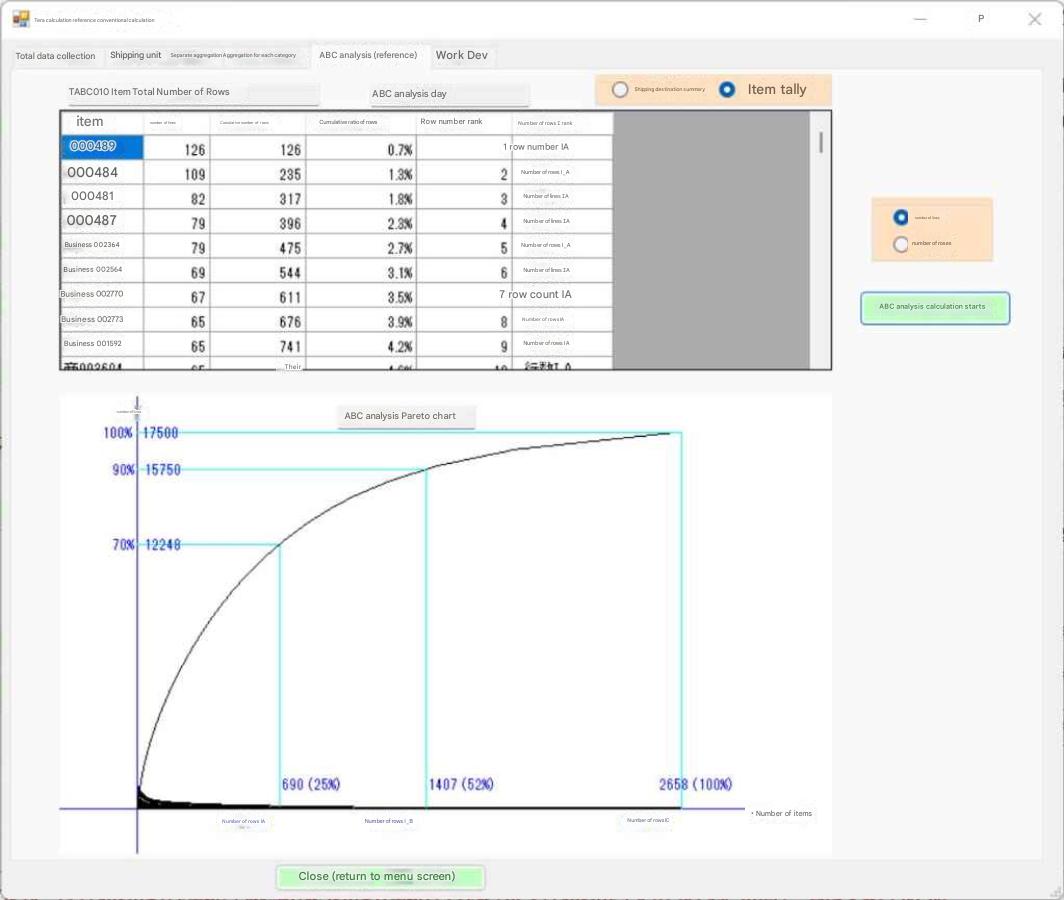
Task: Select item cell 000489 in table
Action: [x=102, y=147]
